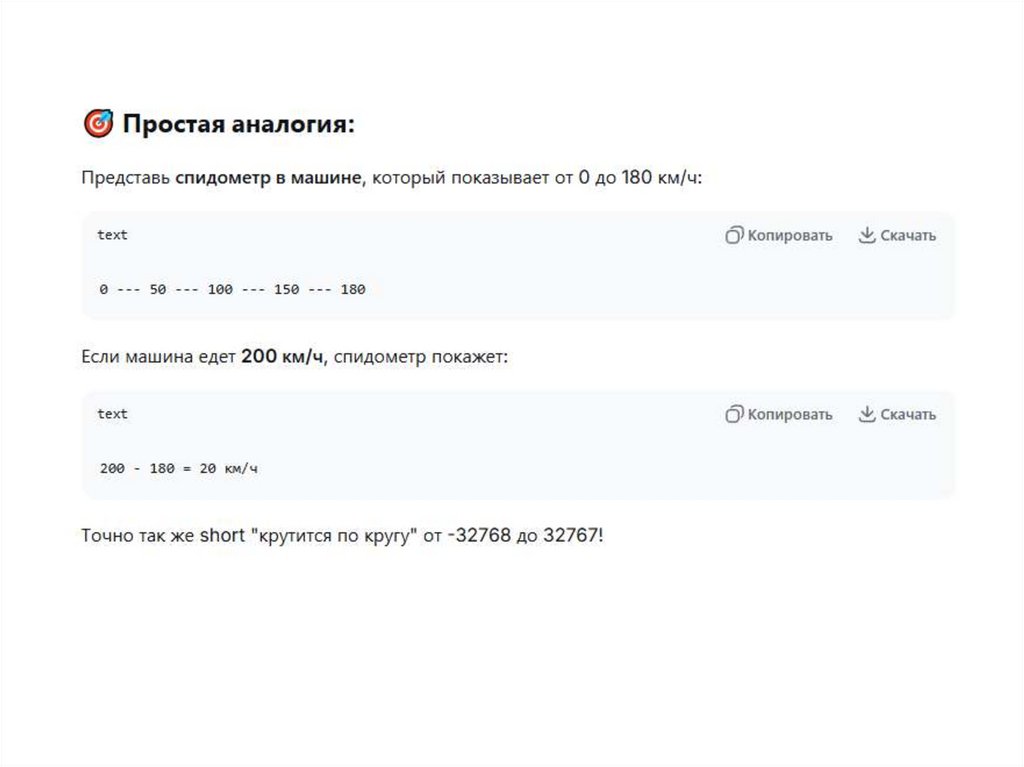Click the heading "Простая аналогия:"
This screenshot has height=767, width=1024.
(x=238, y=124)
